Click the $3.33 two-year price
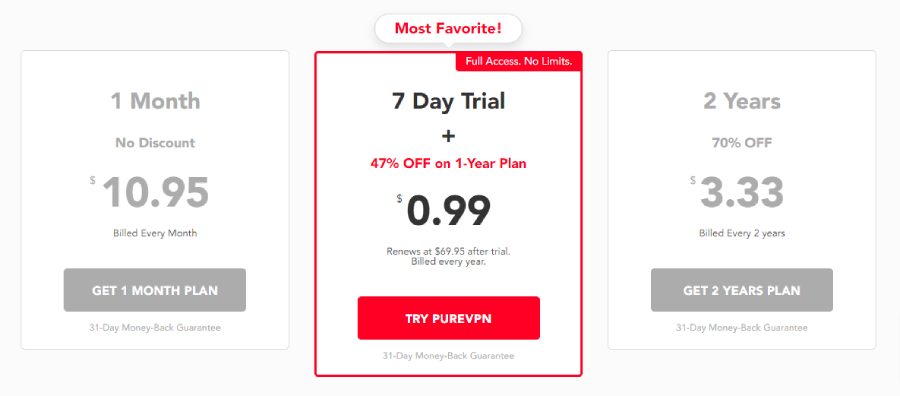 [737, 192]
